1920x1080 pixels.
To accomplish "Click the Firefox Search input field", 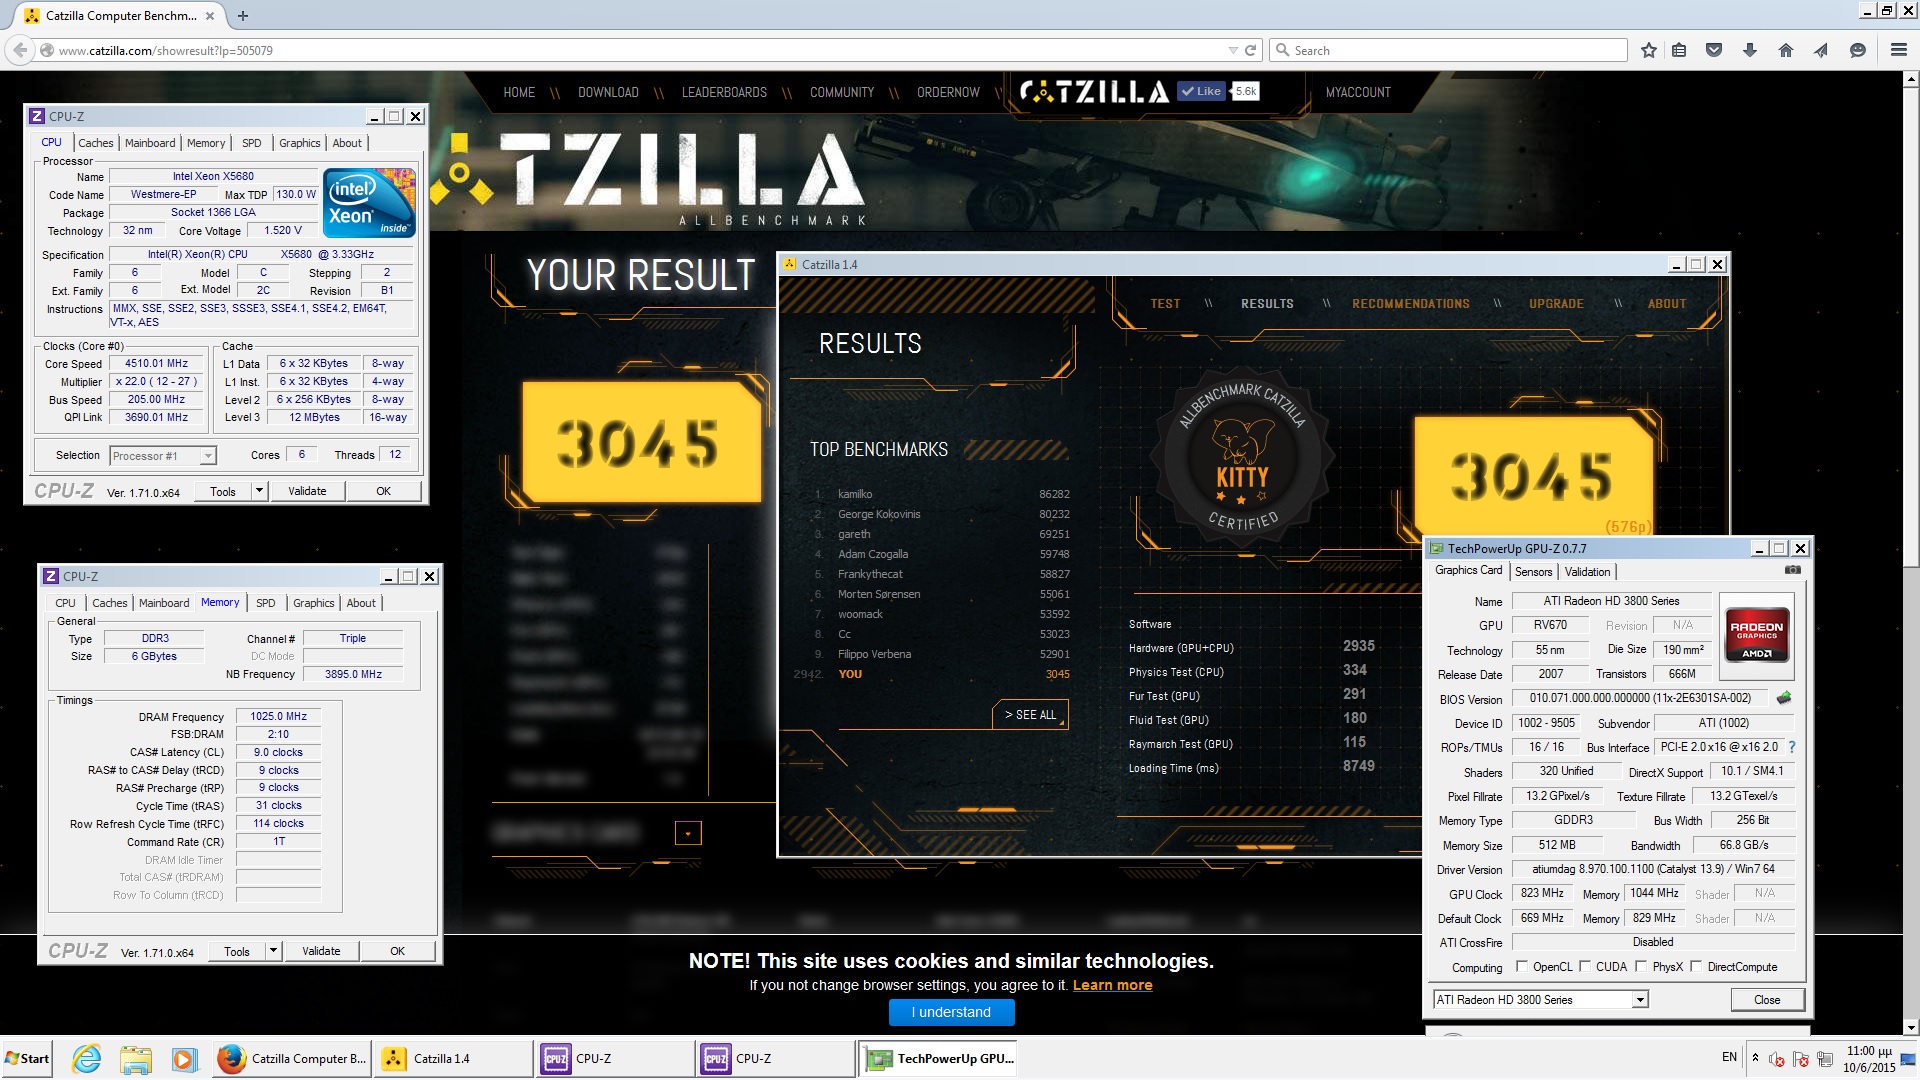I will pyautogui.click(x=1447, y=50).
